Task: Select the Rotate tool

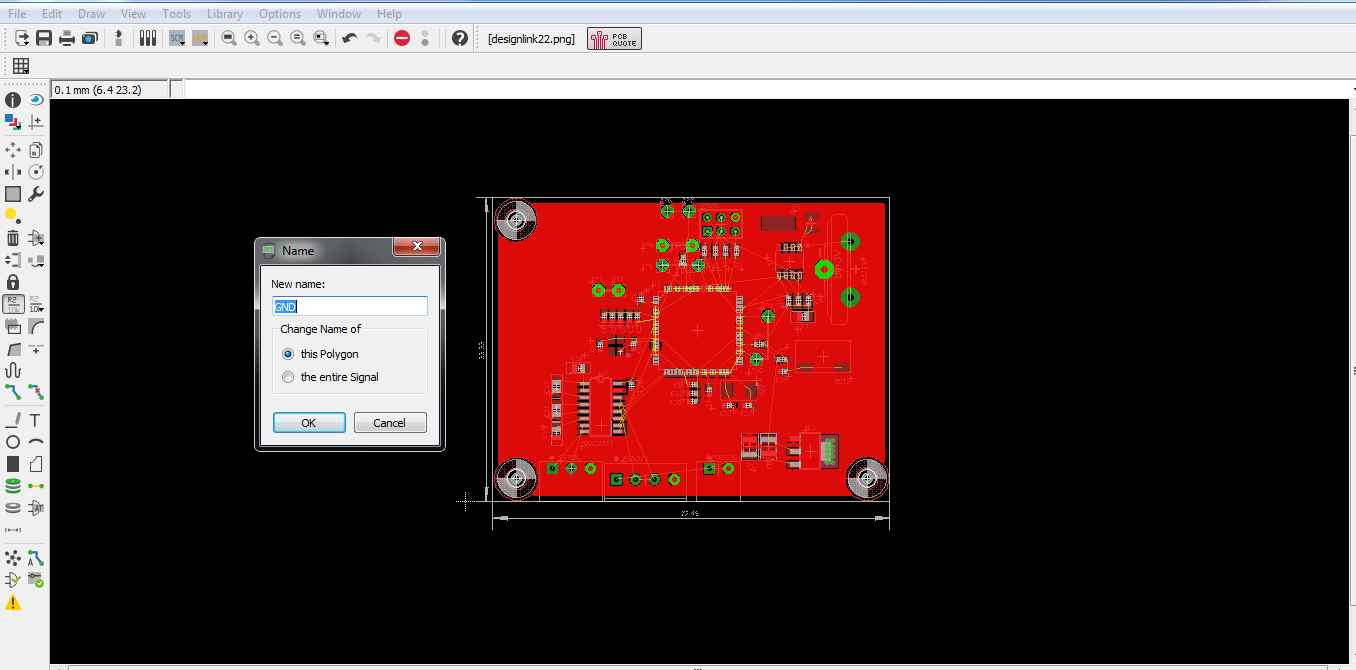Action: 36,172
